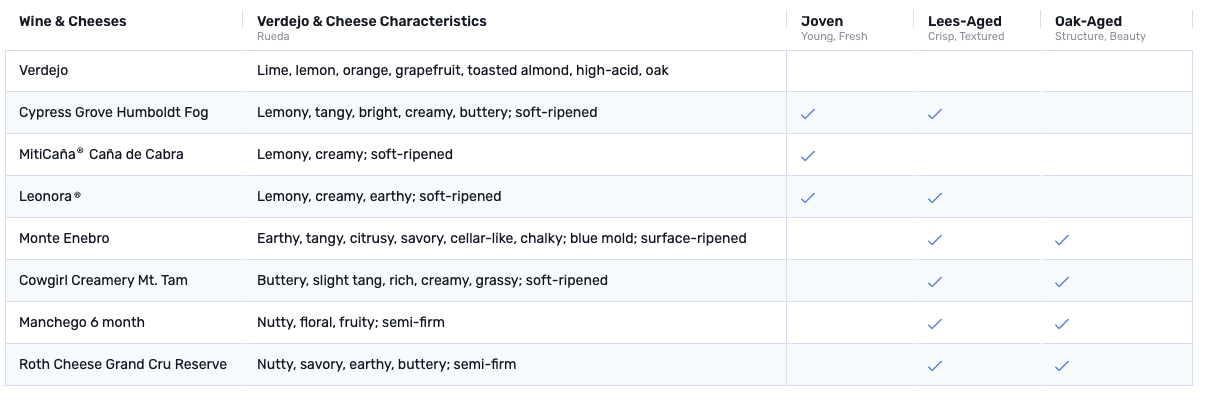Click the Lees-Aged column header
This screenshot has width=1205, height=404.
click(964, 21)
